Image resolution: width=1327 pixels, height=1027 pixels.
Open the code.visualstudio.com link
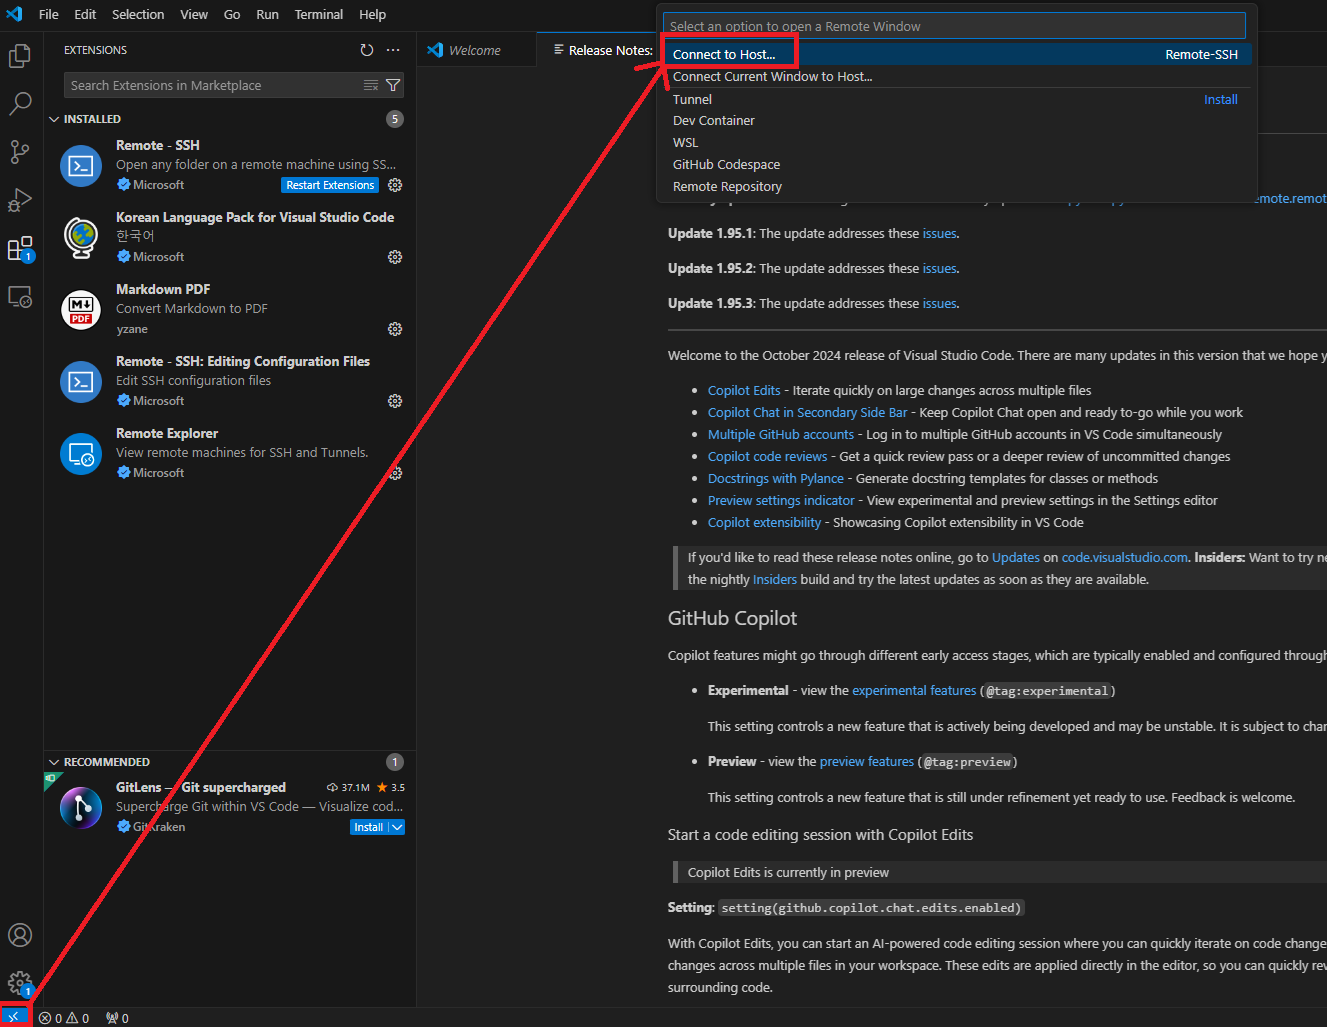(1124, 557)
